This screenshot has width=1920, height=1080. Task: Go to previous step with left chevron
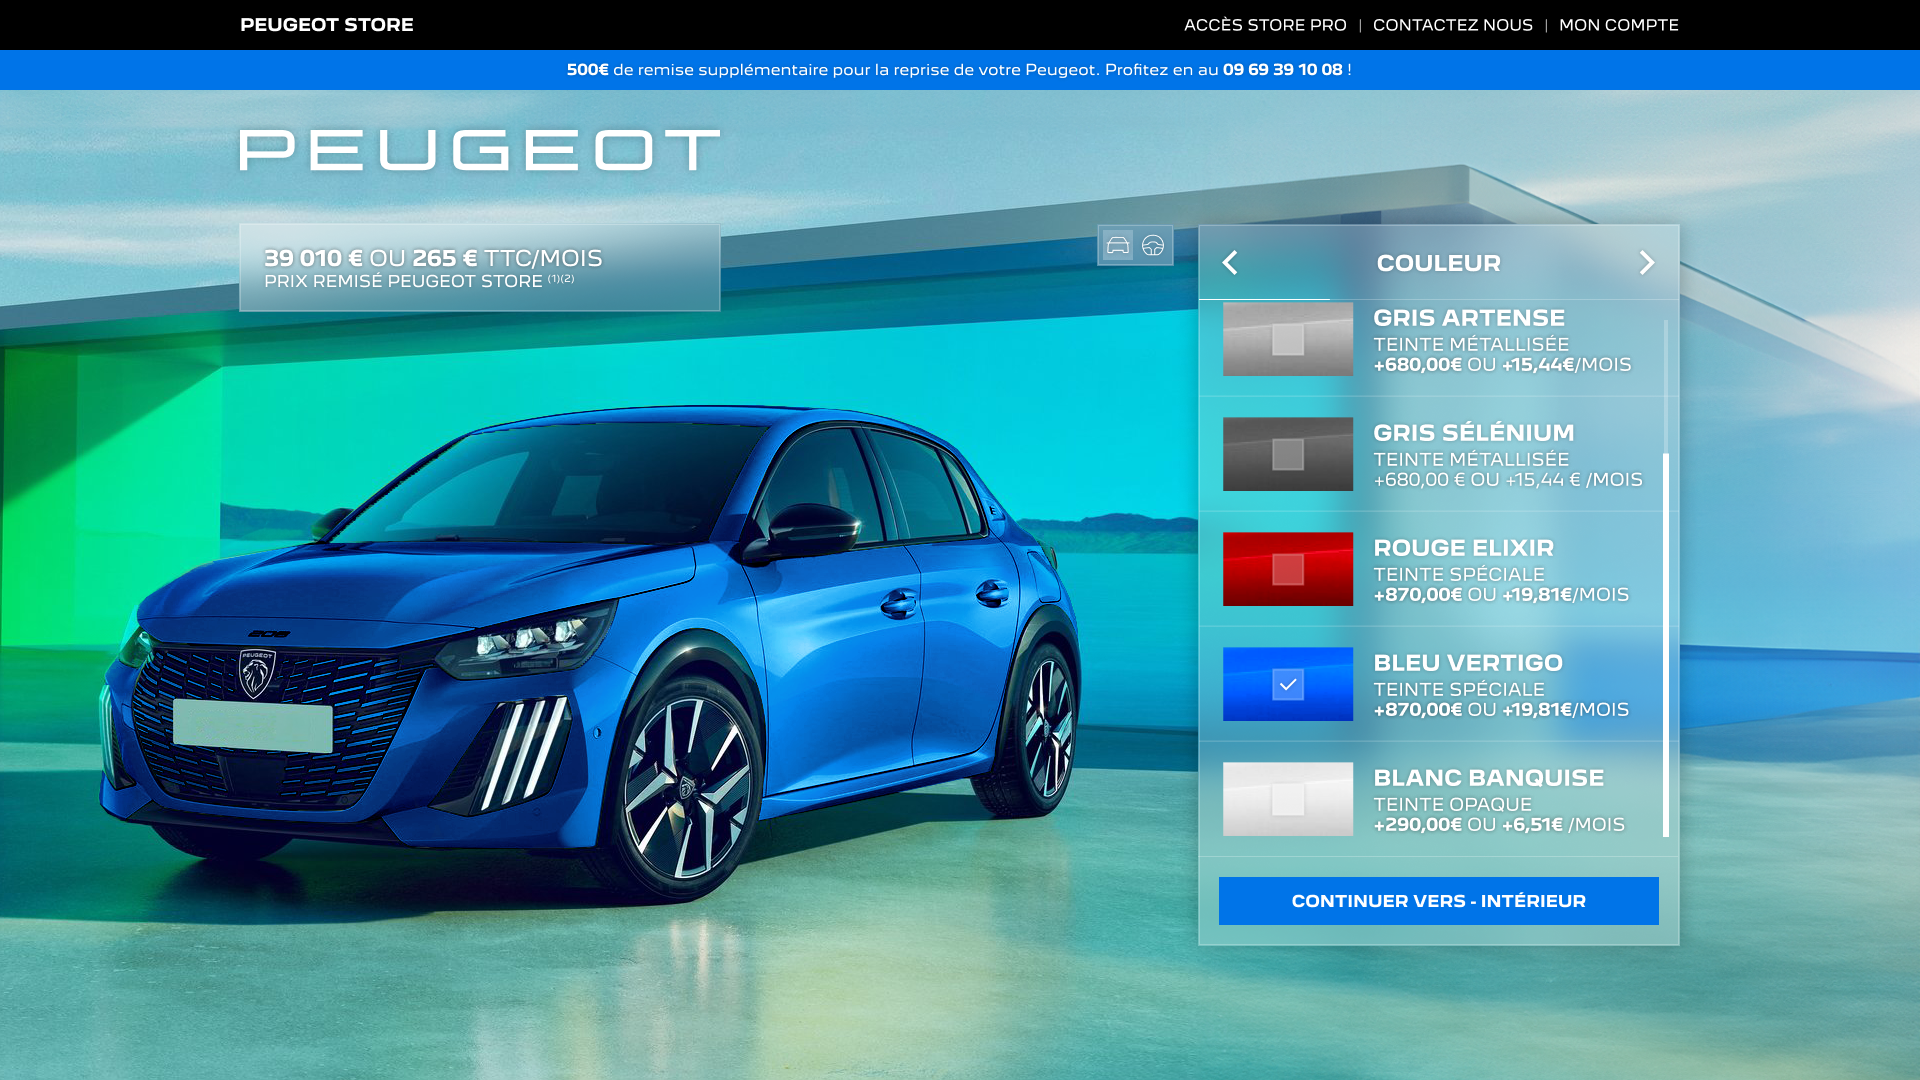[1230, 263]
